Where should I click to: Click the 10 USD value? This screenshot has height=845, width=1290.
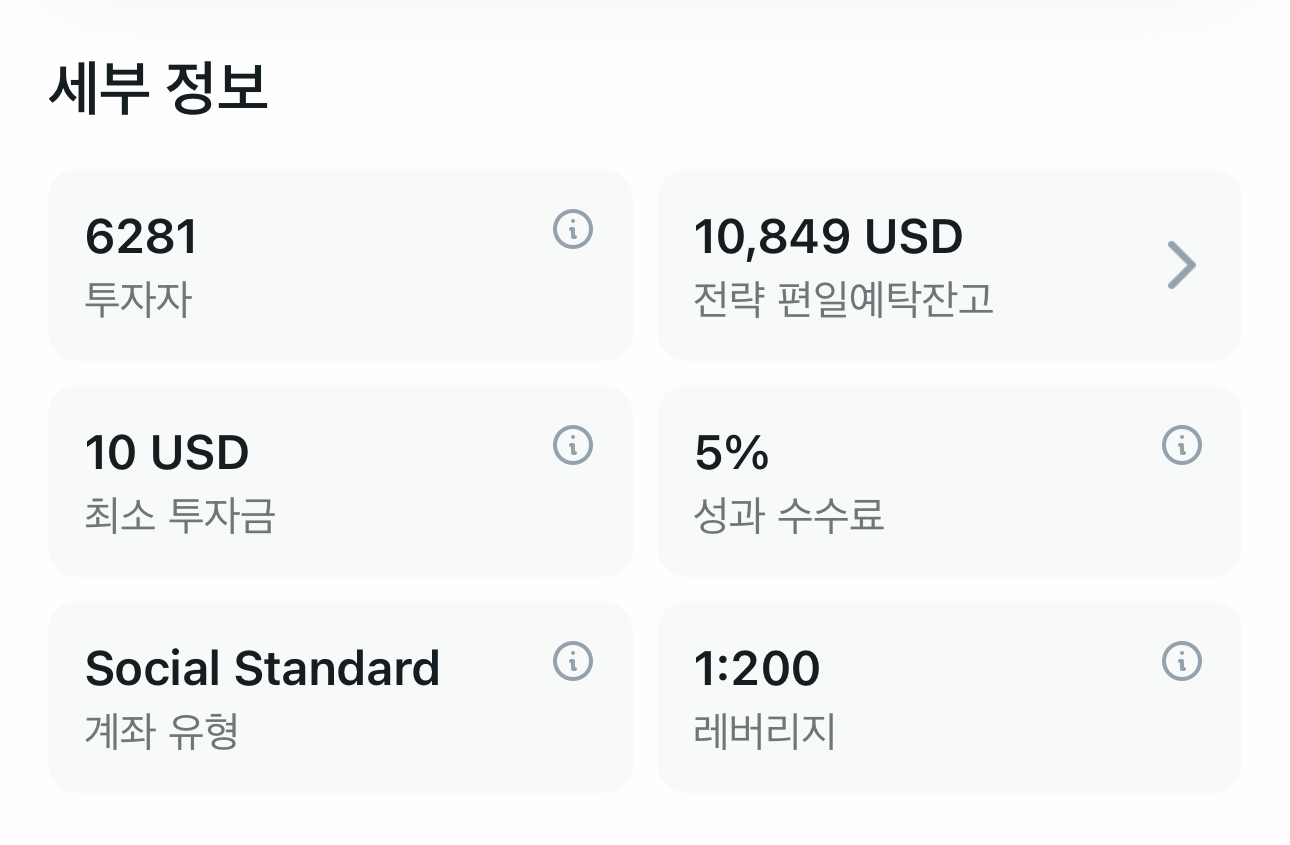coord(167,453)
